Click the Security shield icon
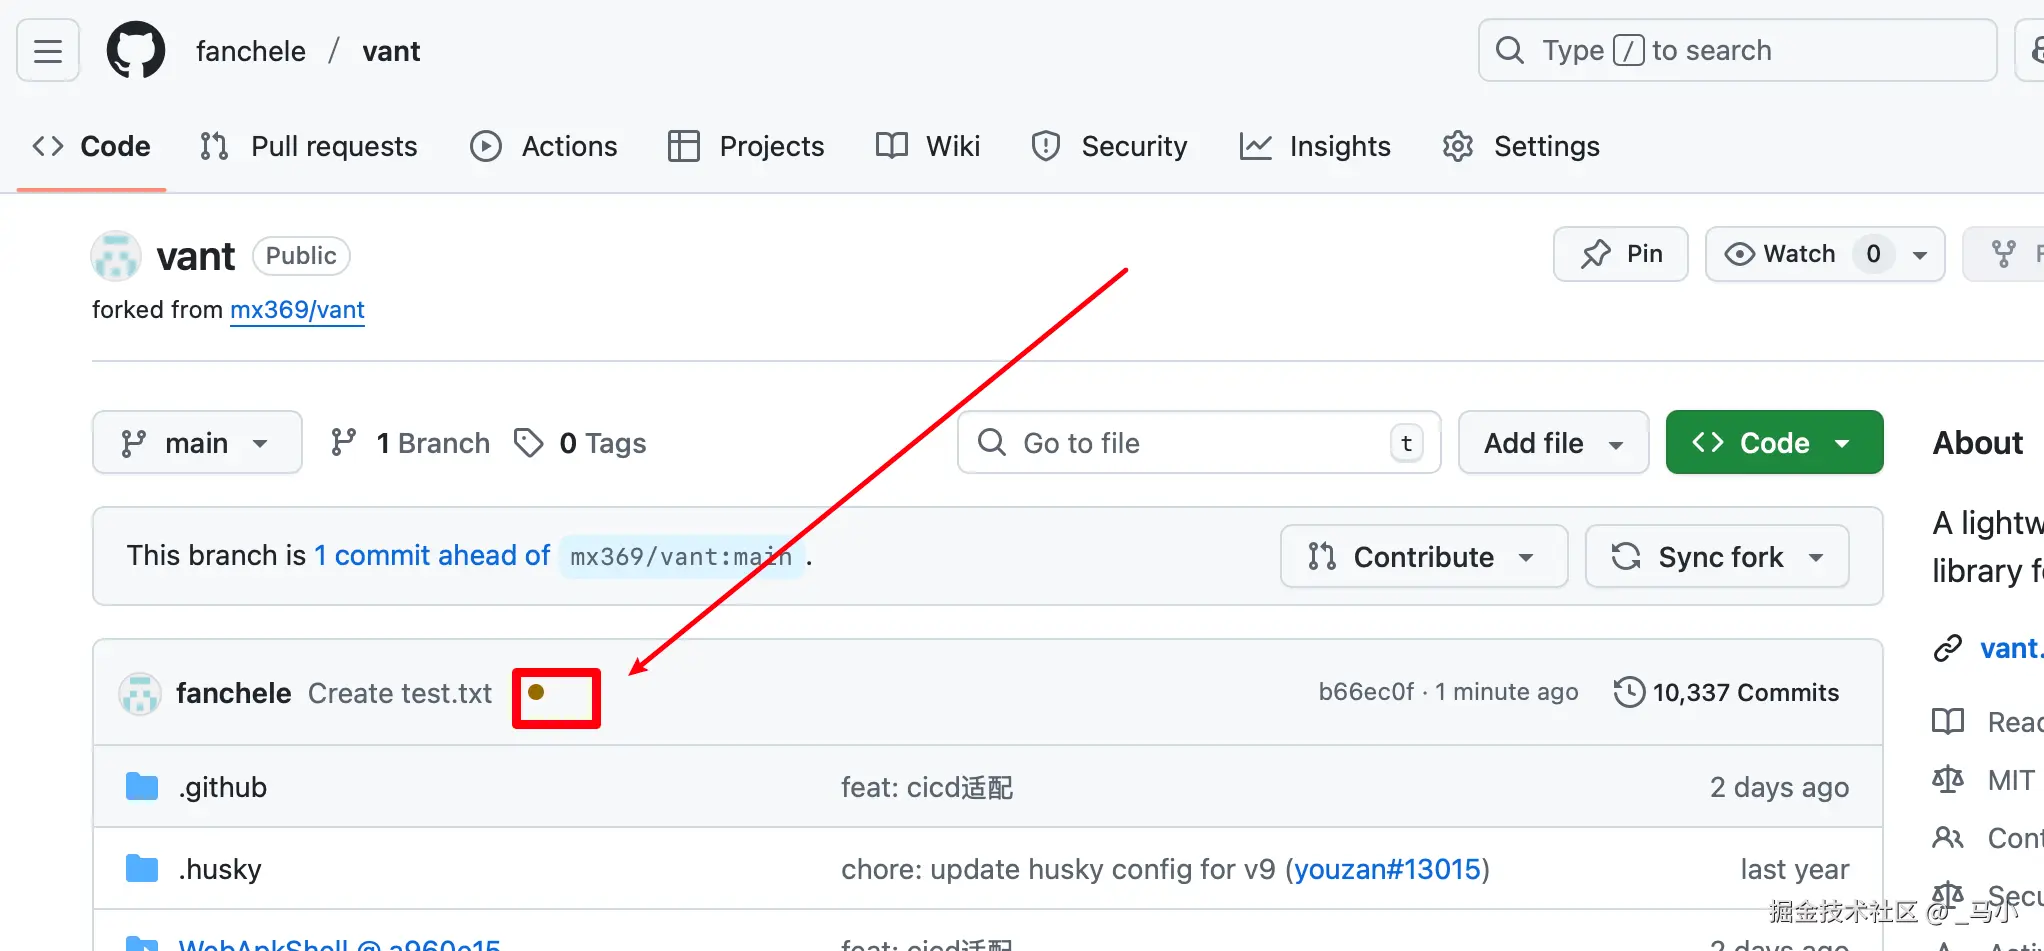The image size is (2044, 951). 1045,146
